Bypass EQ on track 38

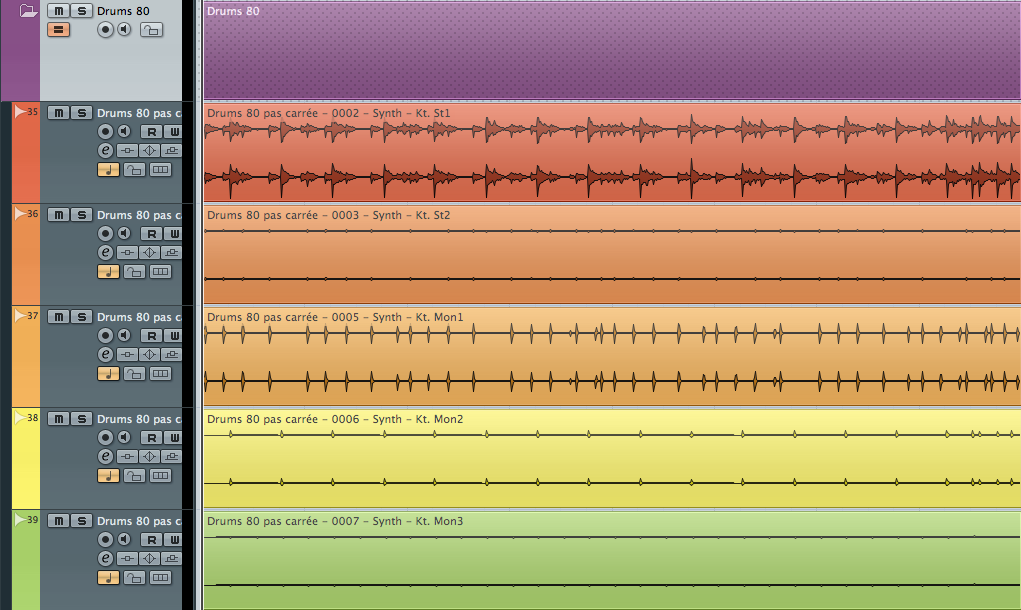[150, 456]
